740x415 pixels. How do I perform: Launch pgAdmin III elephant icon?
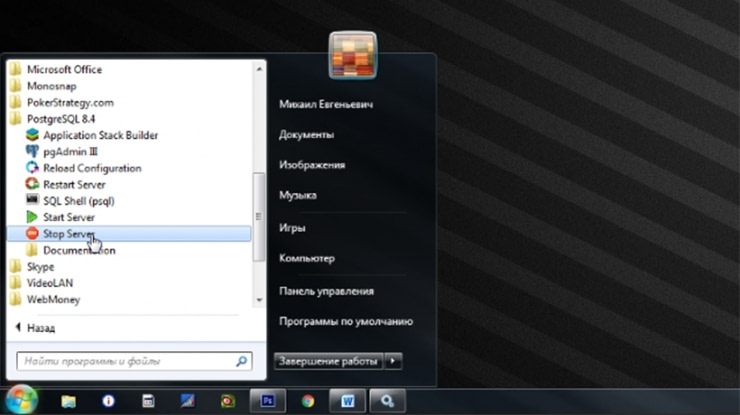pyautogui.click(x=32, y=152)
